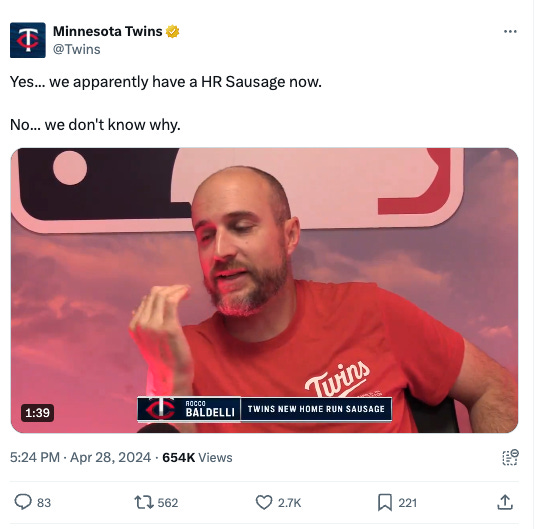Click the 1:39 video duration badge

pyautogui.click(x=37, y=413)
